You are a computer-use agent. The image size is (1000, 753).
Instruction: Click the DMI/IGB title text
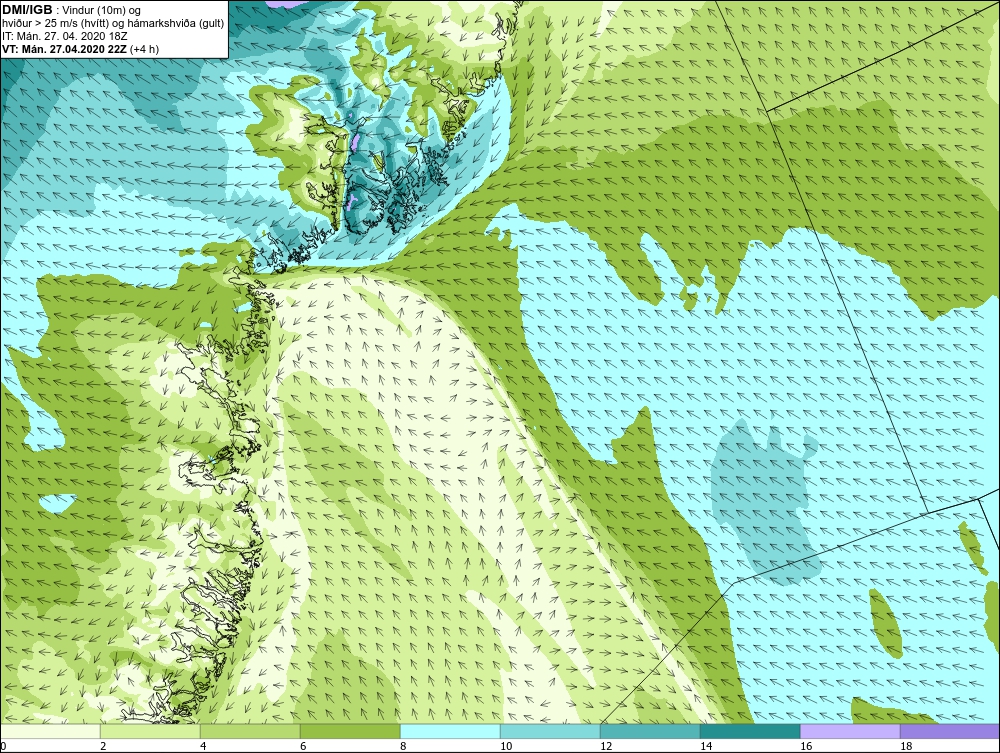[x=27, y=10]
